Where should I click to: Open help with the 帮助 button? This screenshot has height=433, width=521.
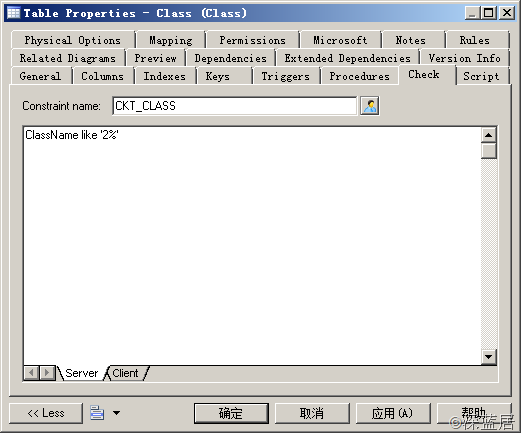coord(474,413)
